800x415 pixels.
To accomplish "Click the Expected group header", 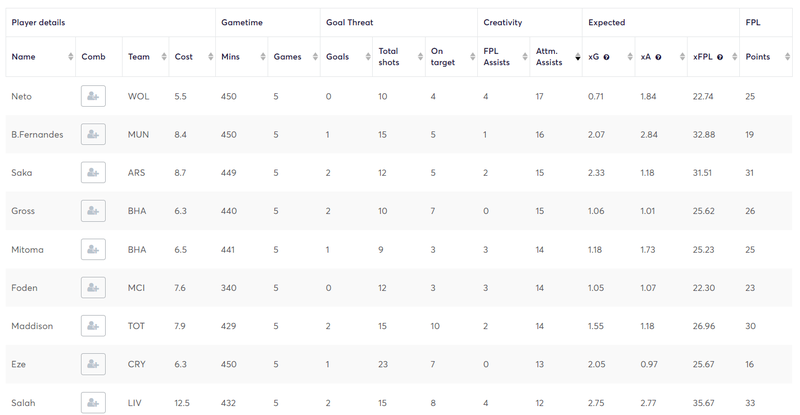I will tap(661, 22).
